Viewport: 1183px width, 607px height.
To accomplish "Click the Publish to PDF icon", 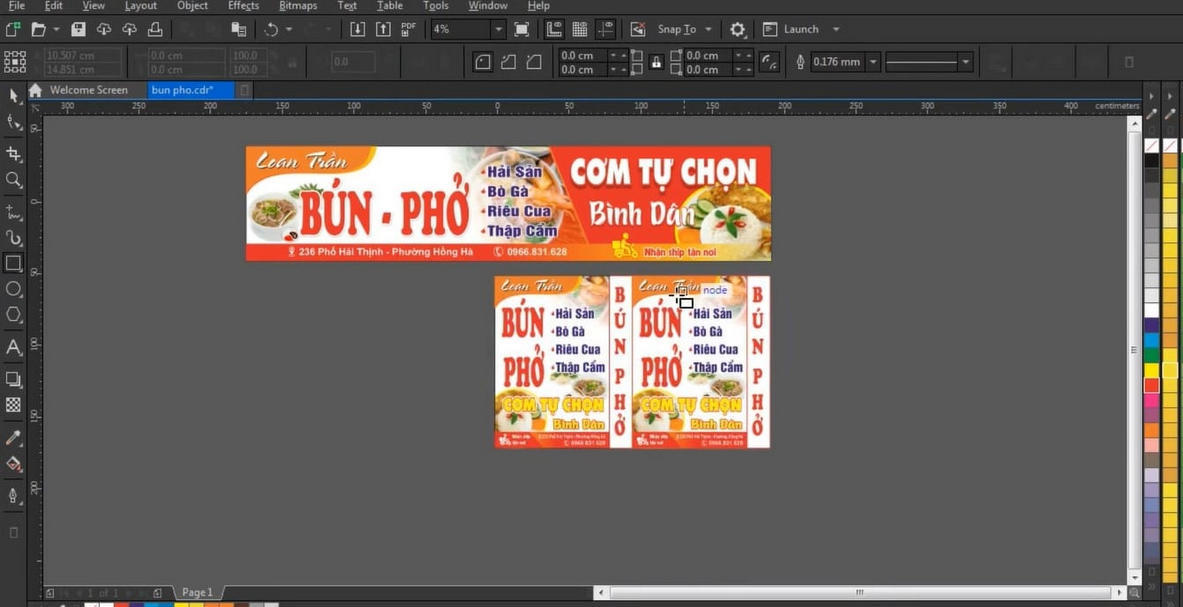I will pyautogui.click(x=406, y=29).
